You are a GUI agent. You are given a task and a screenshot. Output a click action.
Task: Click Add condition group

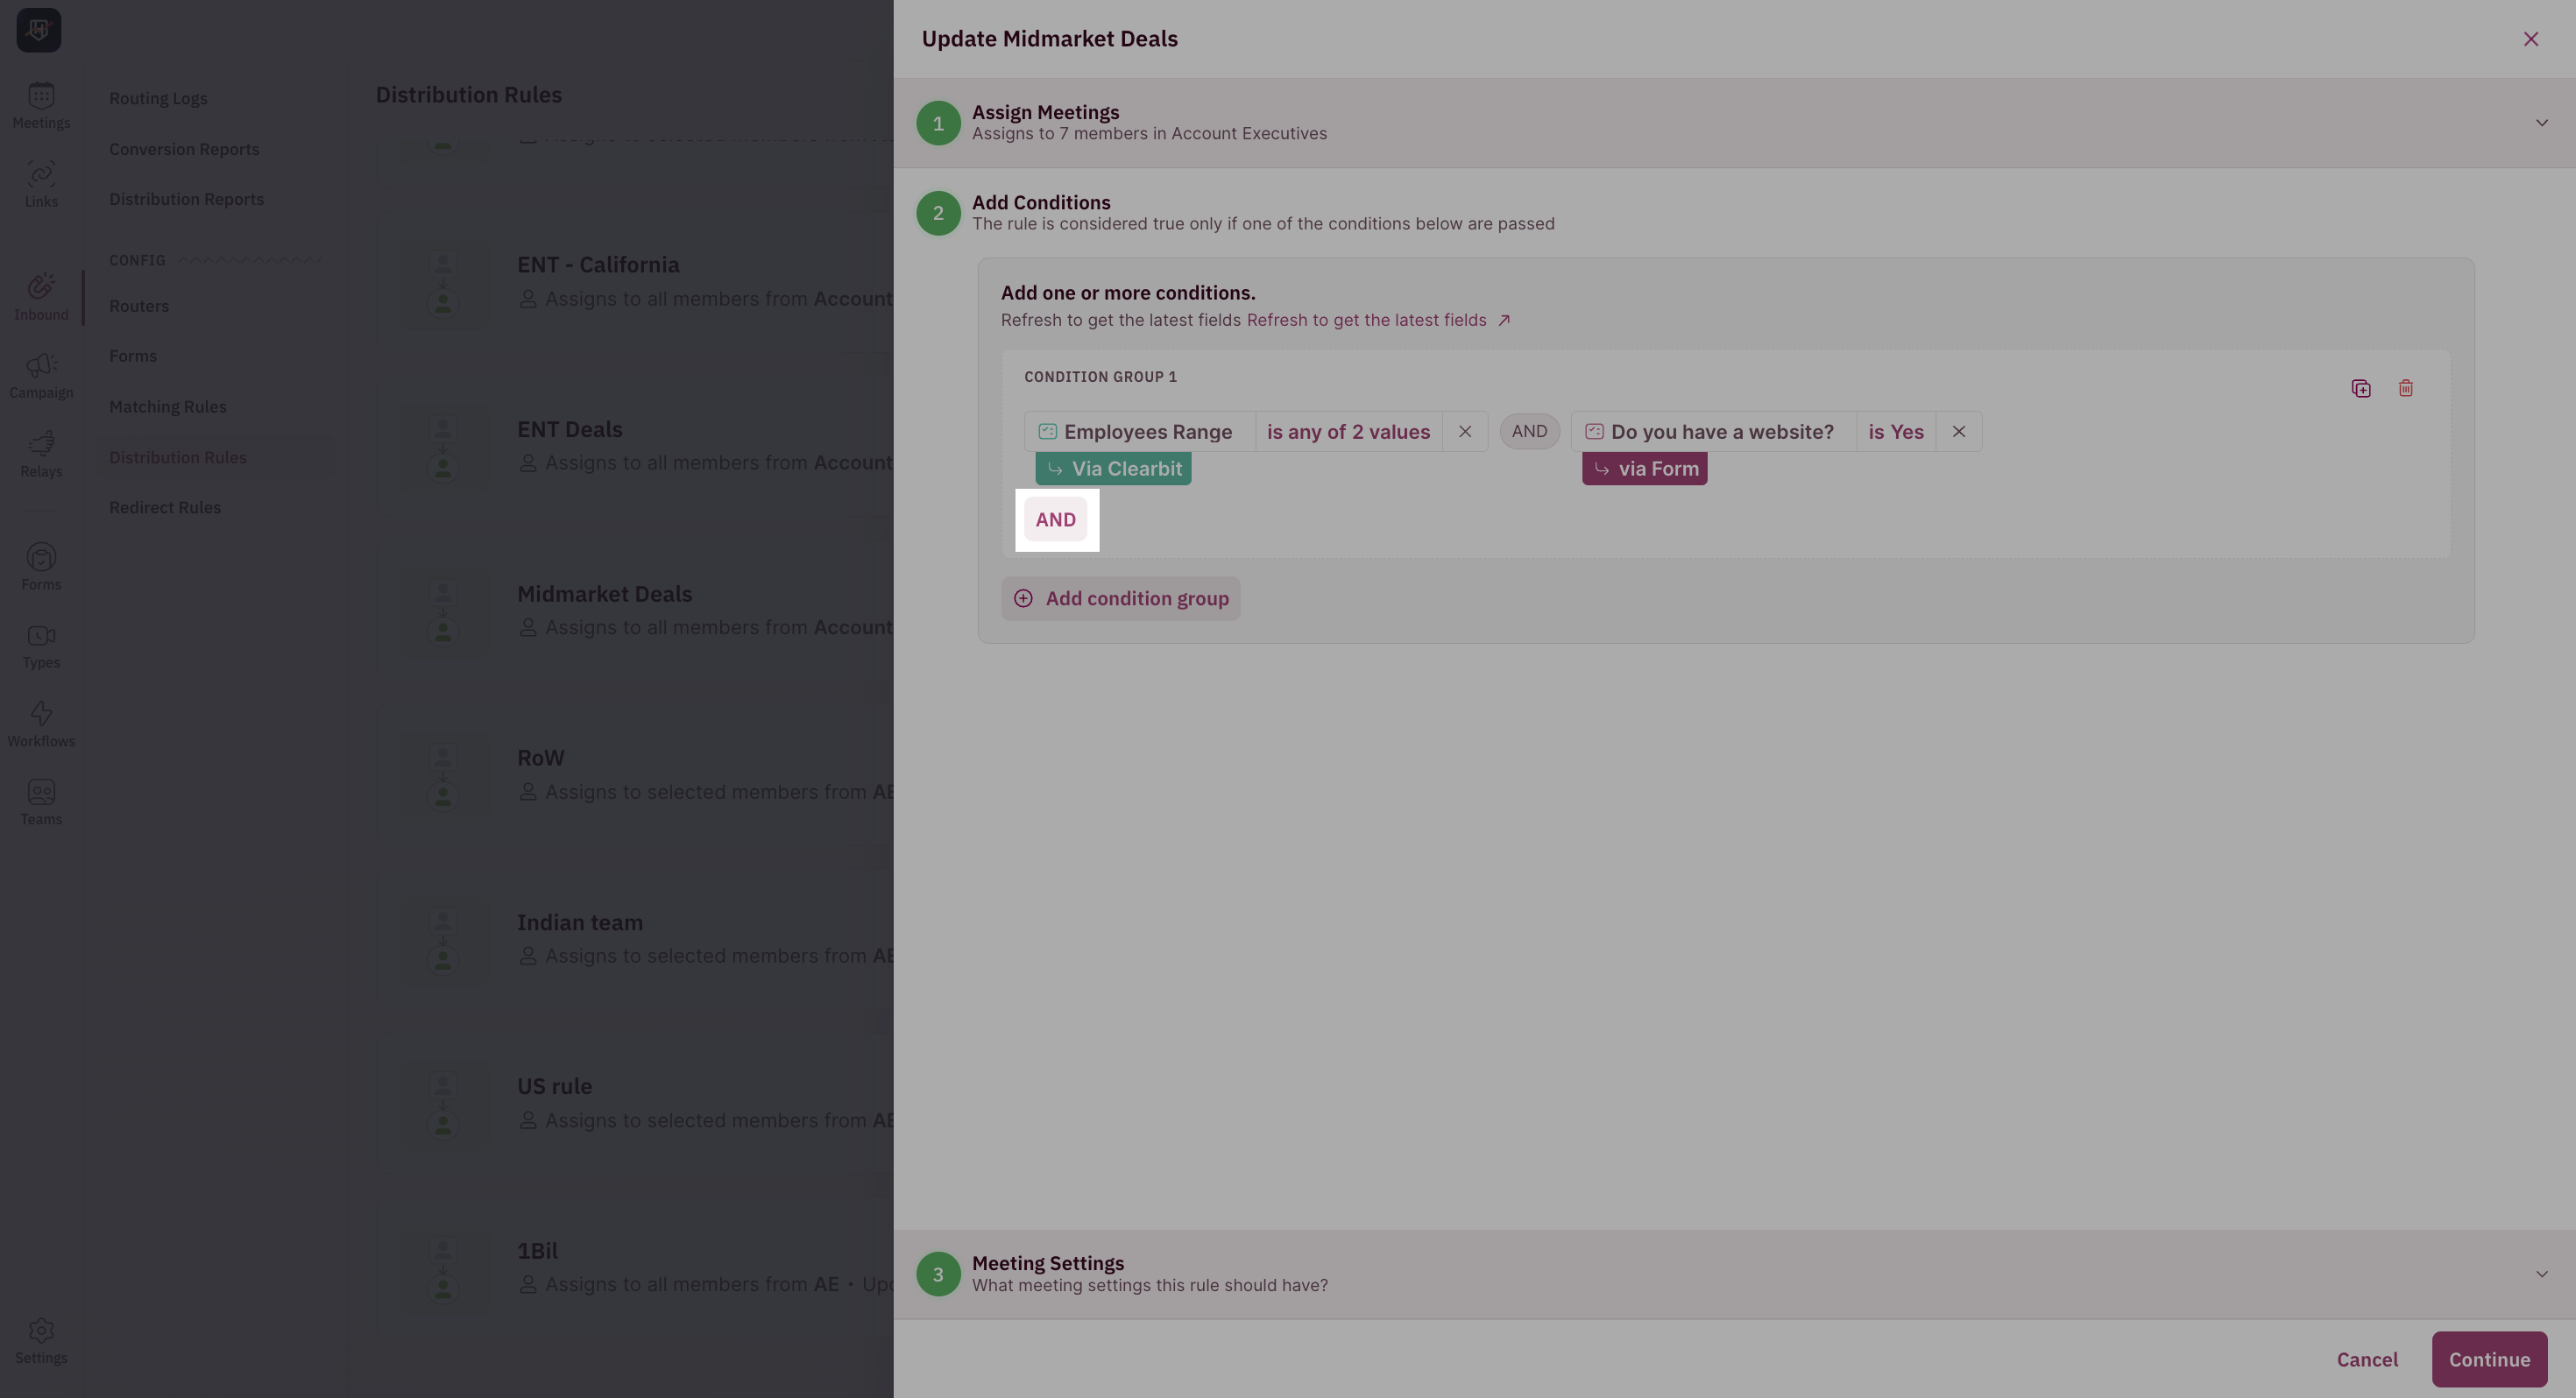[1120, 598]
